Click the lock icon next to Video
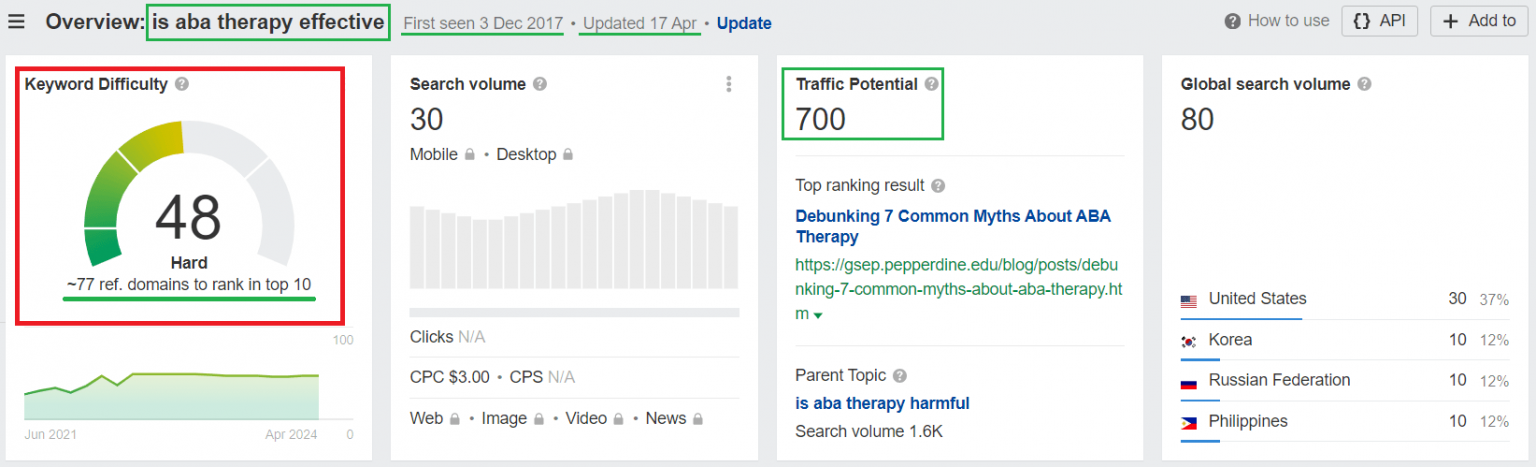The image size is (1536, 467). [620, 419]
